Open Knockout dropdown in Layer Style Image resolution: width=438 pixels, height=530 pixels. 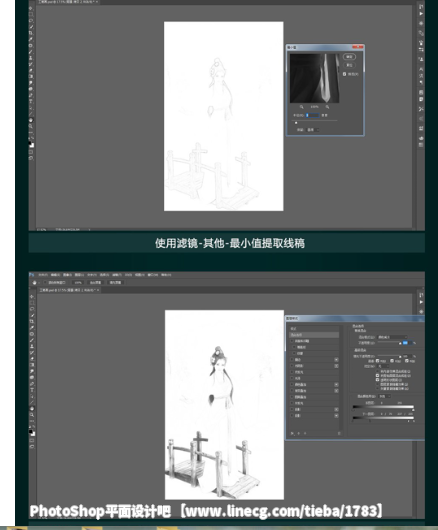pos(383,366)
